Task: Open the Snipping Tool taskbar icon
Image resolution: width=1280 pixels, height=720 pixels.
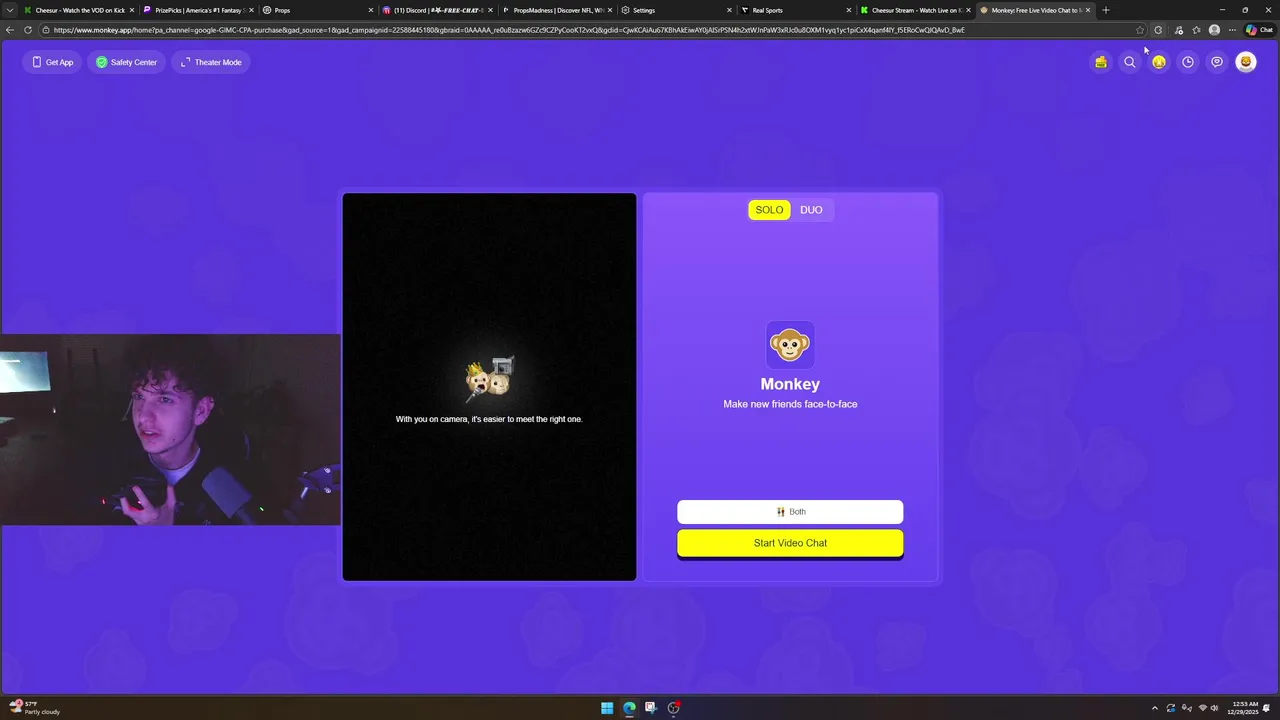Action: point(651,708)
